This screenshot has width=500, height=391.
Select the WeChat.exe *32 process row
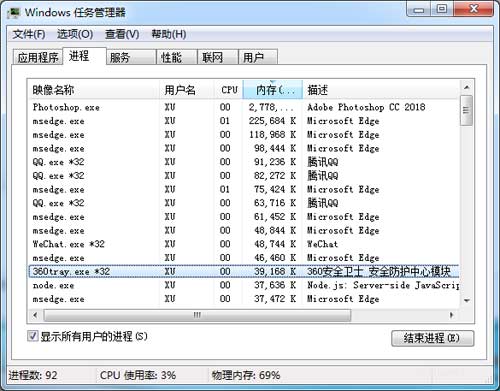click(244, 244)
